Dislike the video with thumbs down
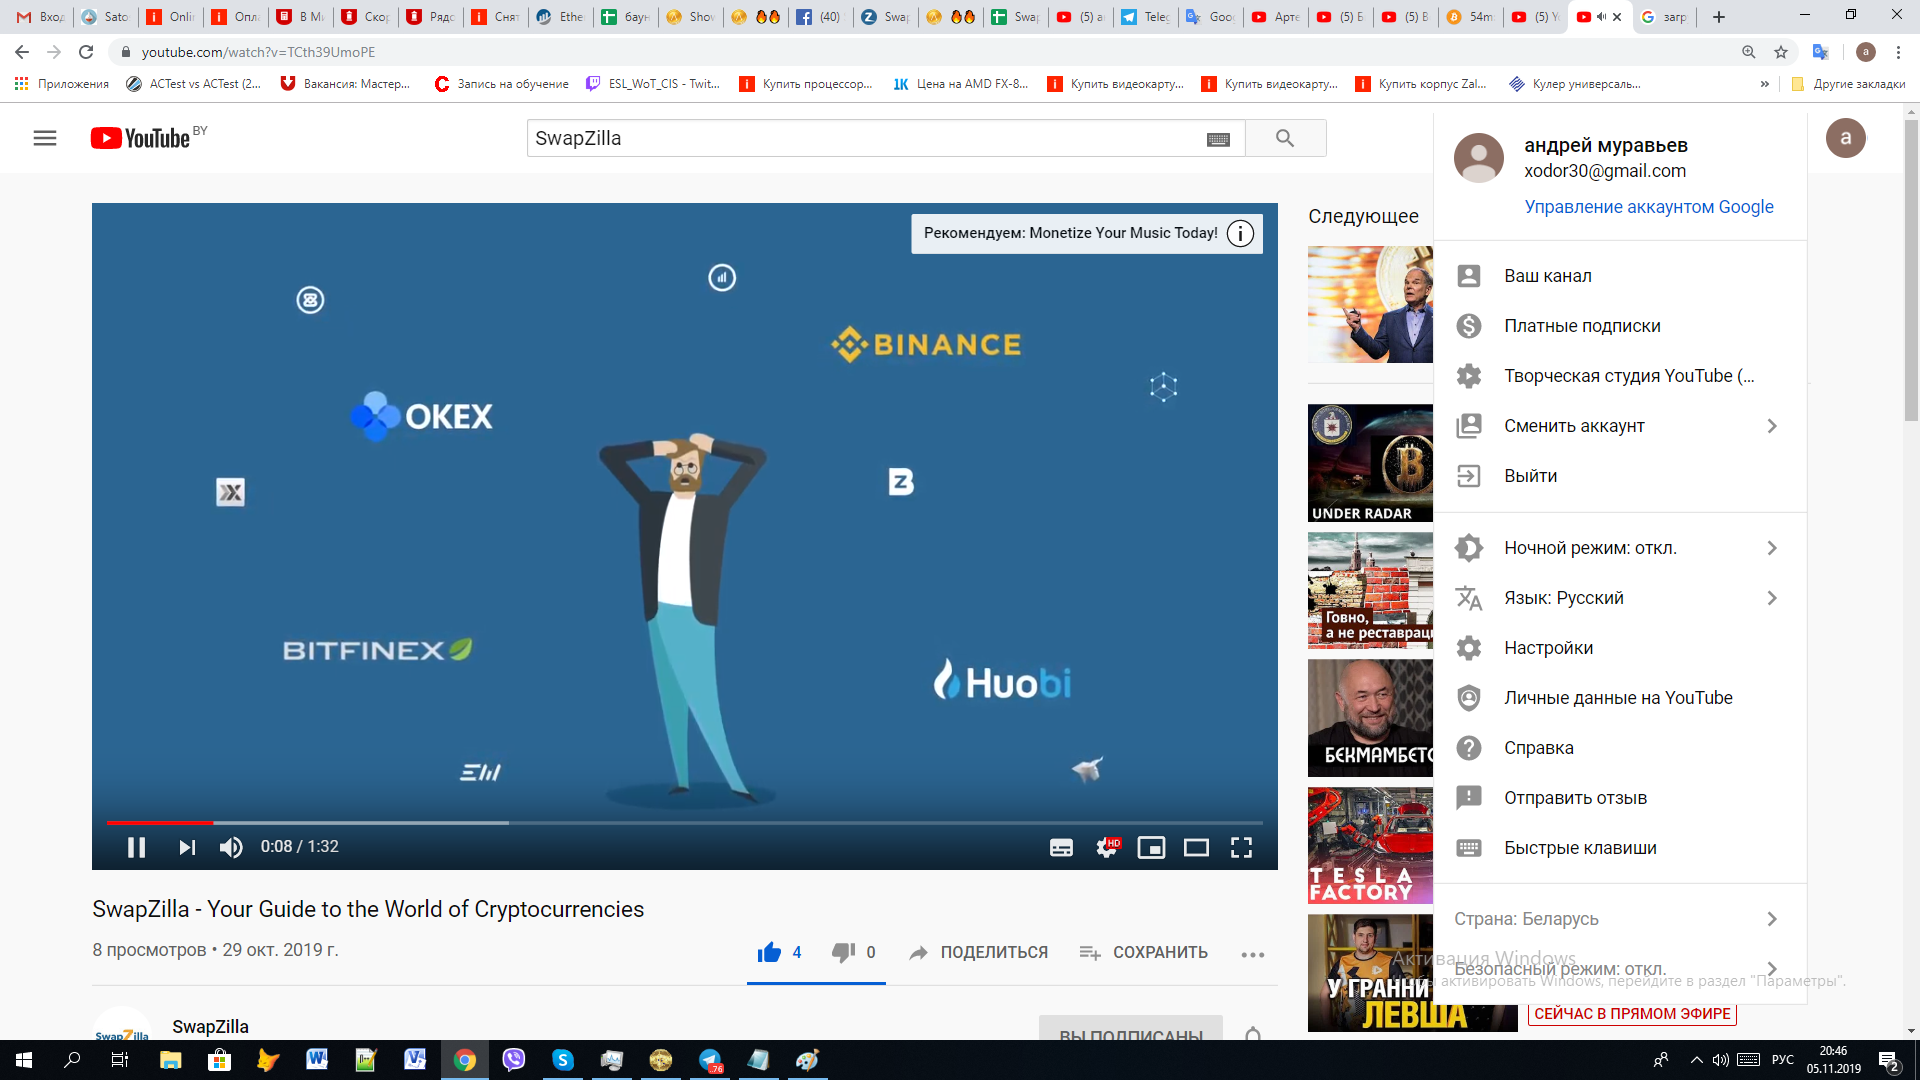Image resolution: width=1920 pixels, height=1080 pixels. click(843, 952)
